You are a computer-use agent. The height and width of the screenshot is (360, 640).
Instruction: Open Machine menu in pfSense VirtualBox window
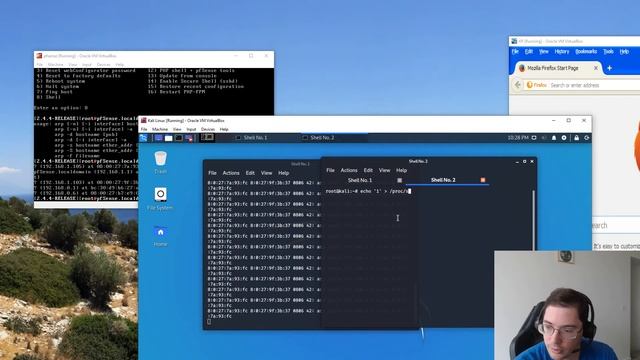click(56, 64)
